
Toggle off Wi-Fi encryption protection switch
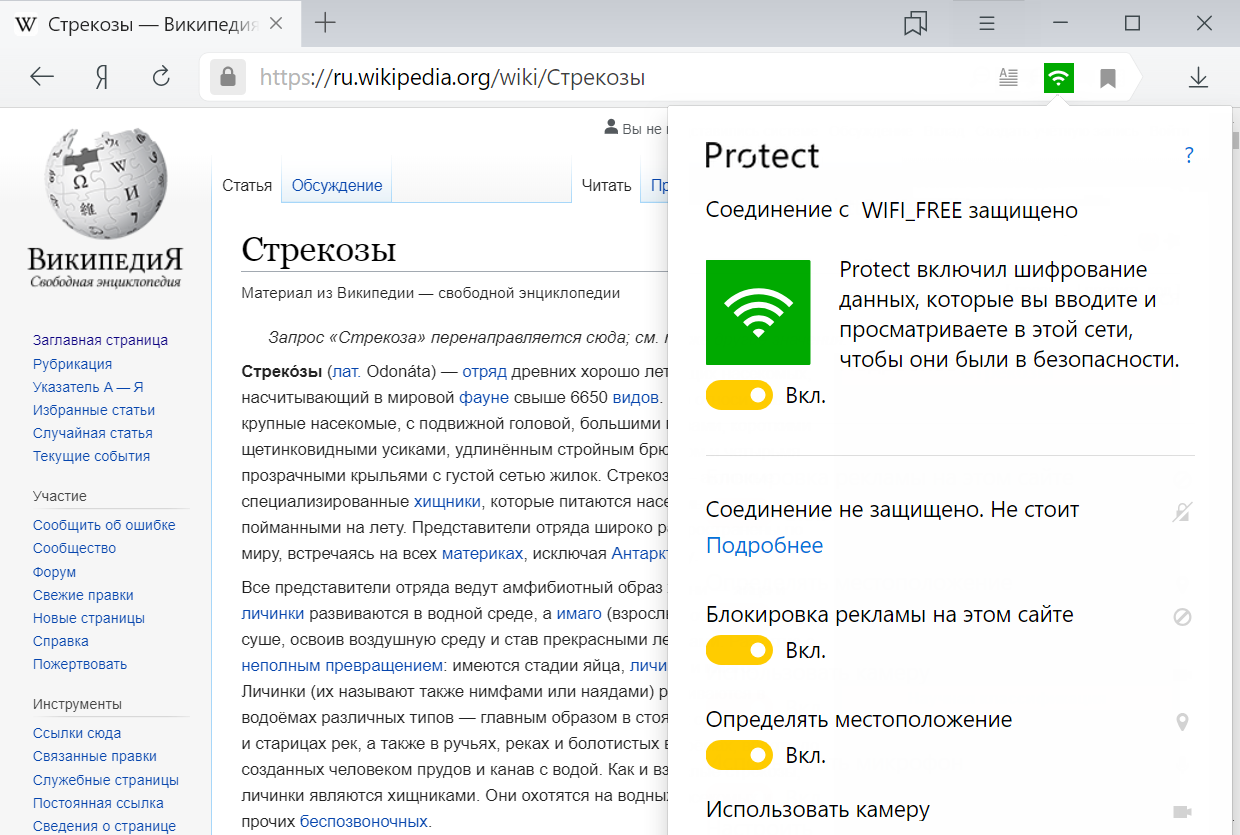tap(739, 395)
